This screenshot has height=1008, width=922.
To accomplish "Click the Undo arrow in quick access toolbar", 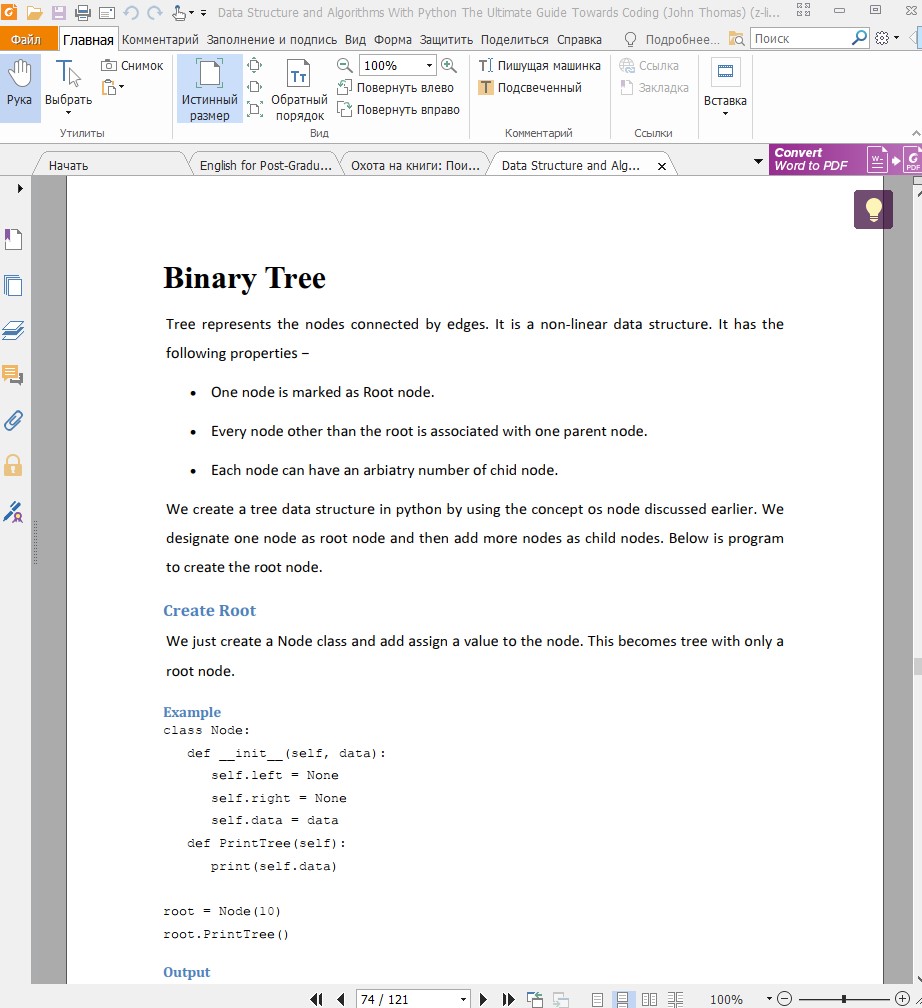I will click(x=131, y=12).
